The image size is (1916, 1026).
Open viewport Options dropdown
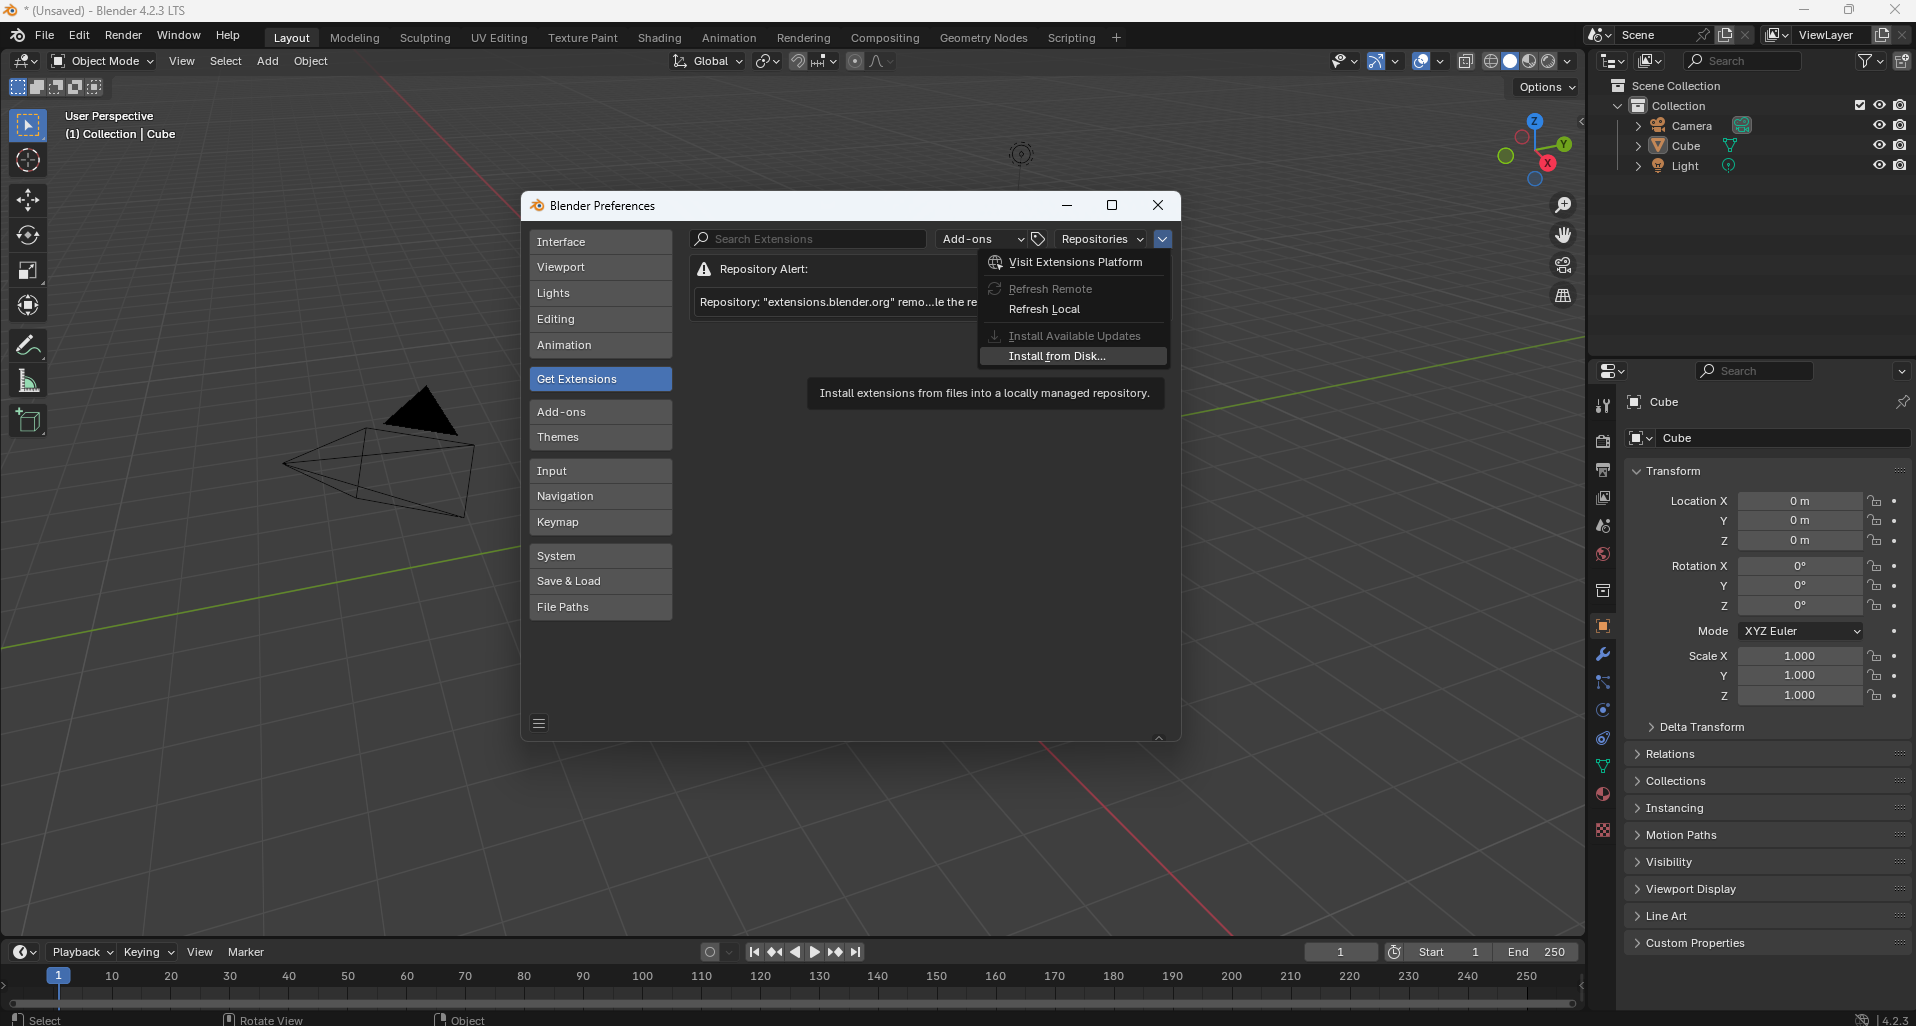tap(1547, 87)
